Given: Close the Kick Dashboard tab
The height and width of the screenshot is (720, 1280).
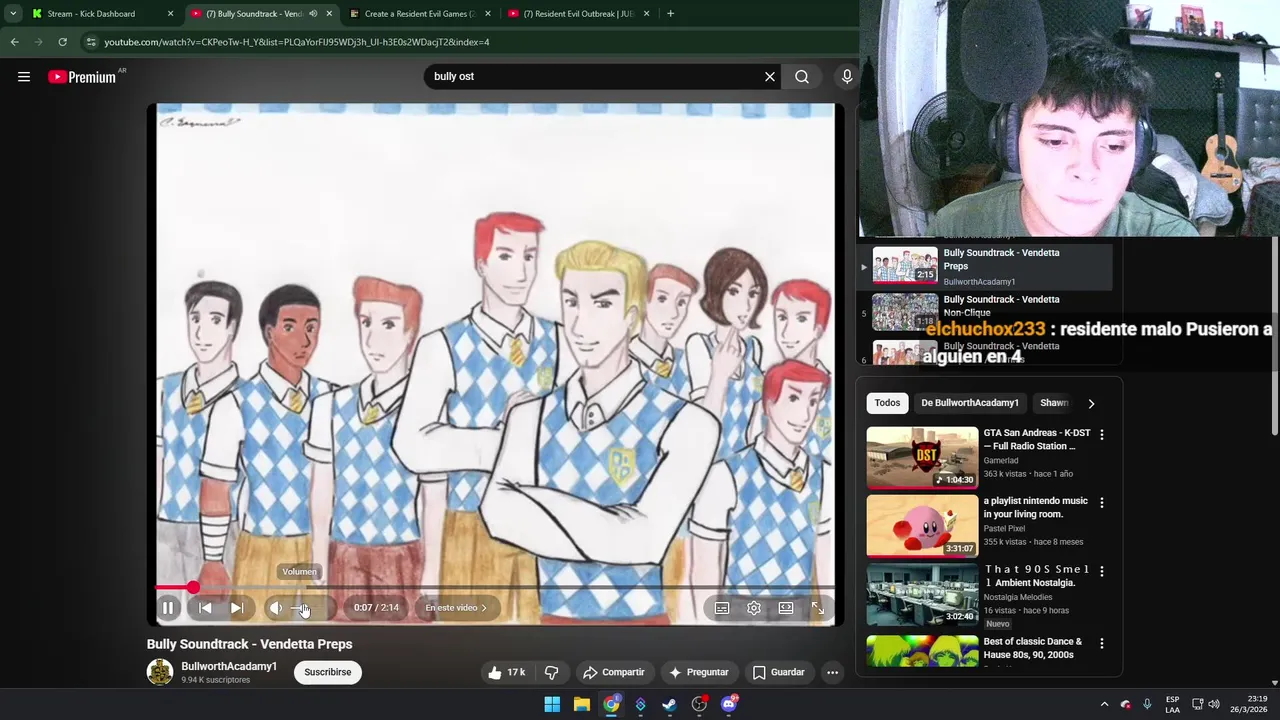Looking at the screenshot, I should coord(170,14).
